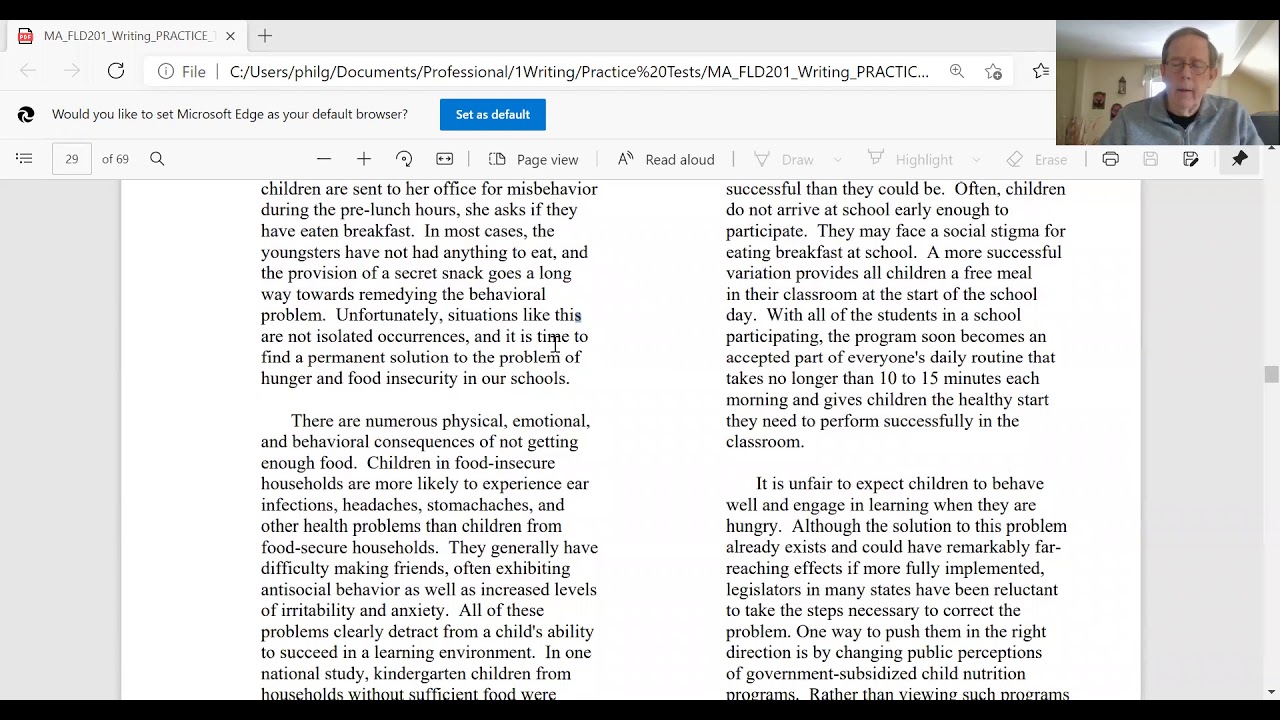Click the Save icon
Image resolution: width=1280 pixels, height=720 pixels.
1150,159
